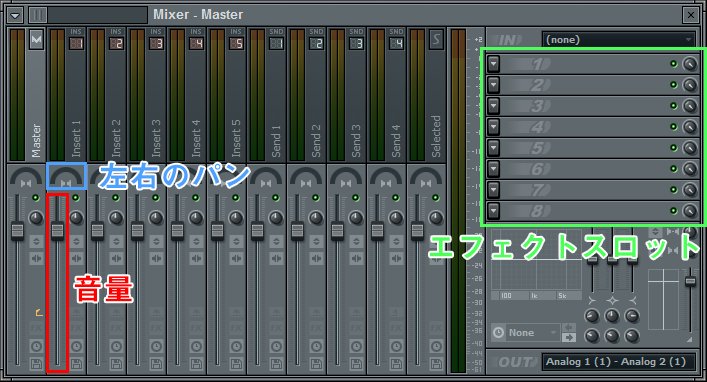The width and height of the screenshot is (707, 382).
Task: Click the orange routing marker on Master track
Action: pyautogui.click(x=38, y=312)
